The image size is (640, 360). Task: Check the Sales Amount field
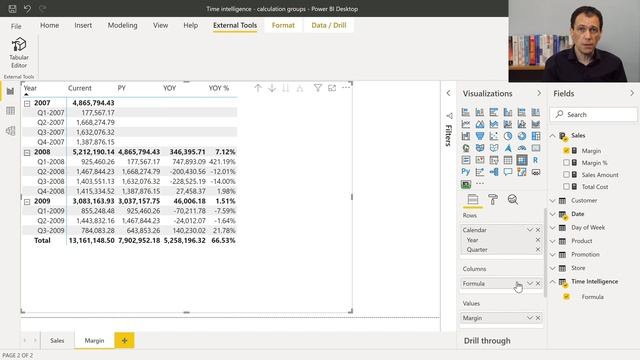[566, 175]
